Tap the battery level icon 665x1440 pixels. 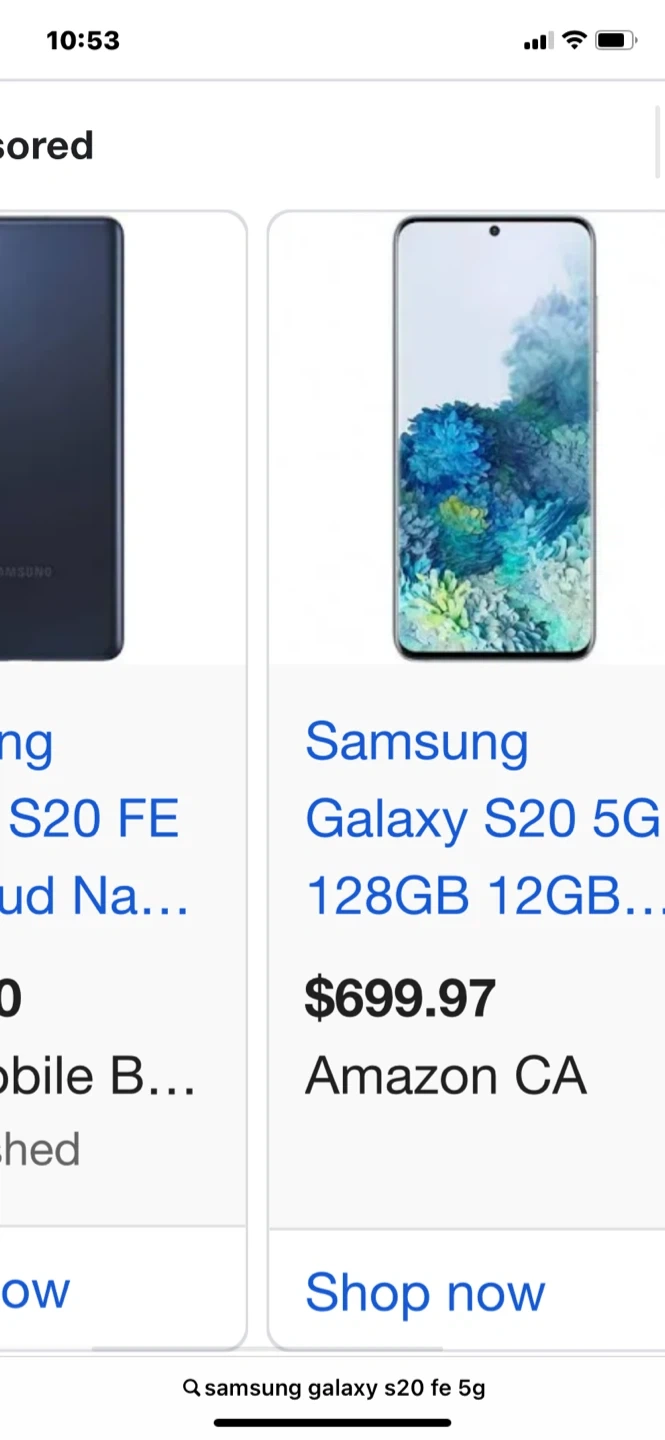[x=615, y=41]
